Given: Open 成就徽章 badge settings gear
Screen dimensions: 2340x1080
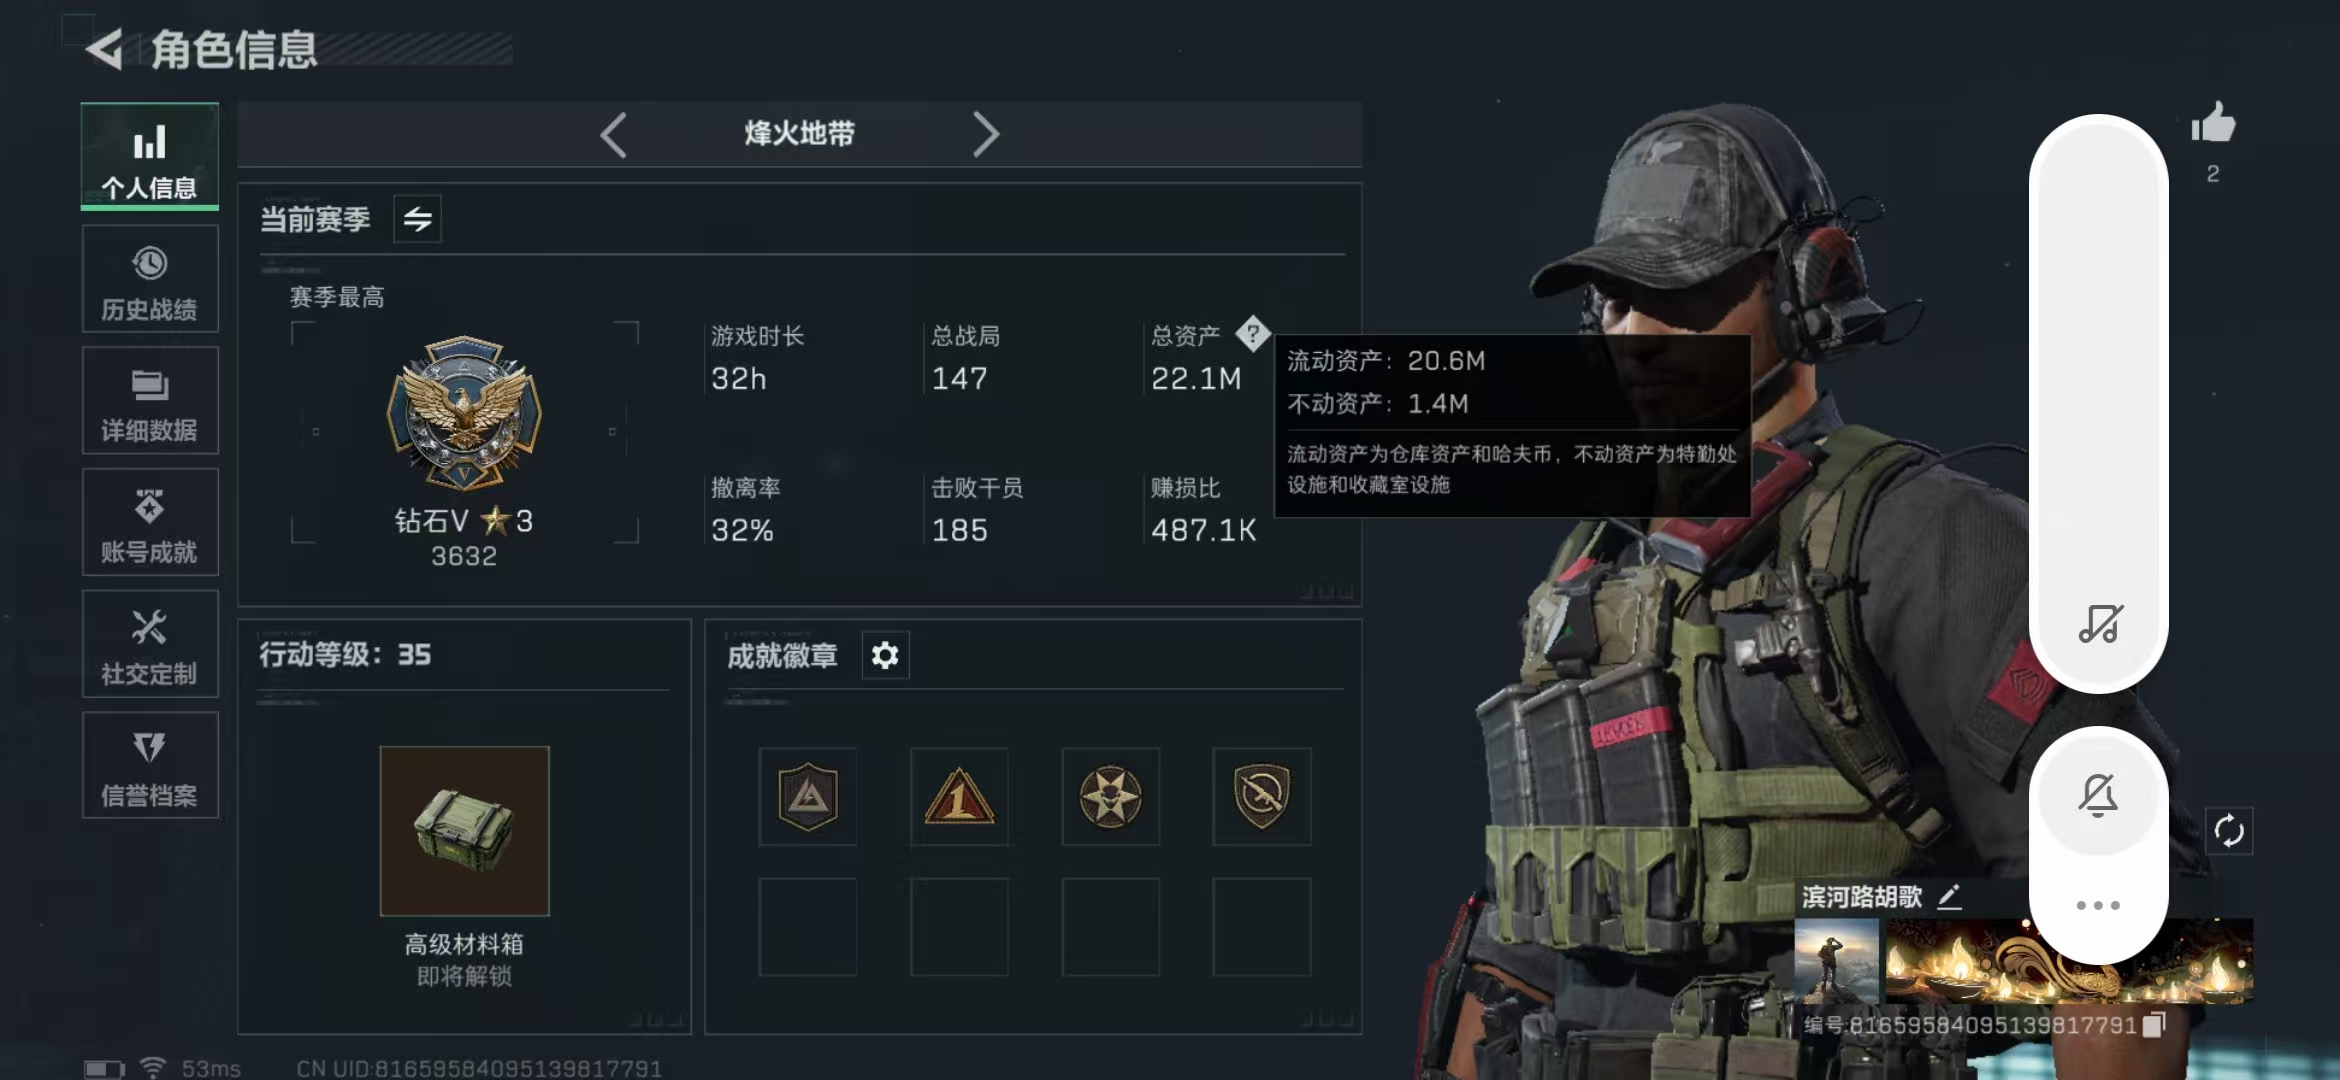Looking at the screenshot, I should click(885, 656).
